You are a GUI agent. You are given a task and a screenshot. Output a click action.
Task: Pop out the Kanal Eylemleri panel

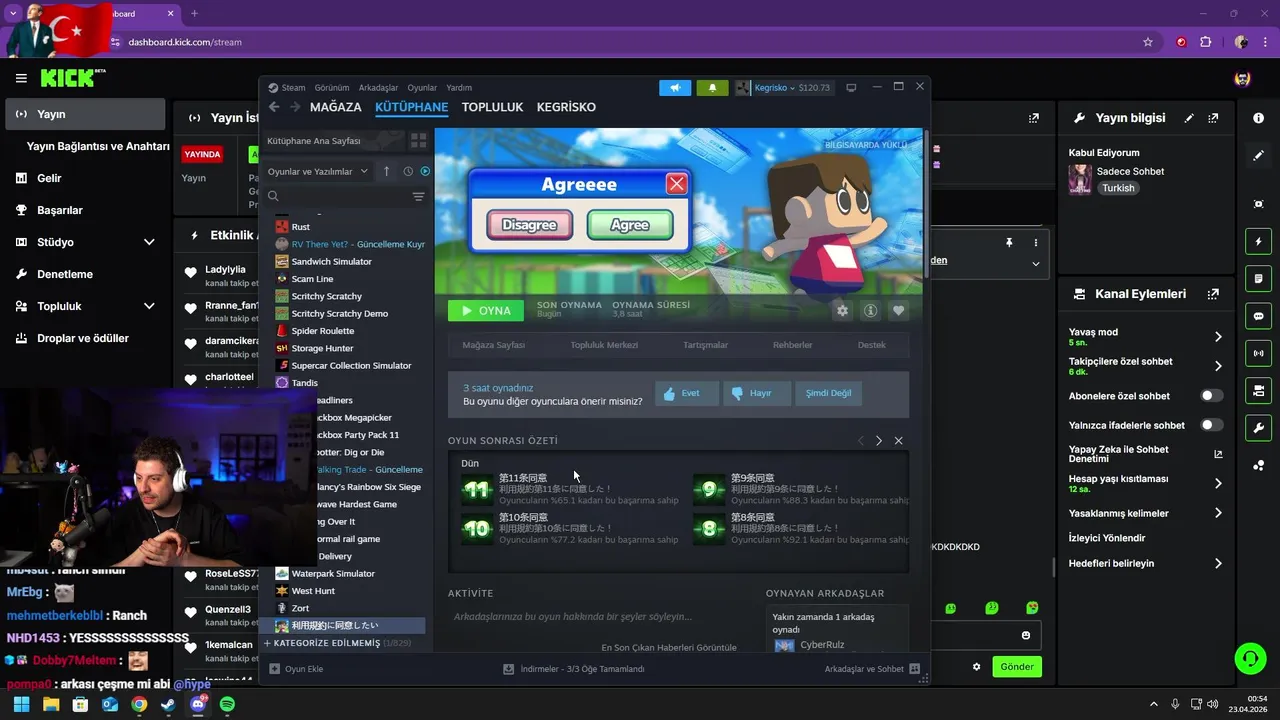click(1213, 294)
